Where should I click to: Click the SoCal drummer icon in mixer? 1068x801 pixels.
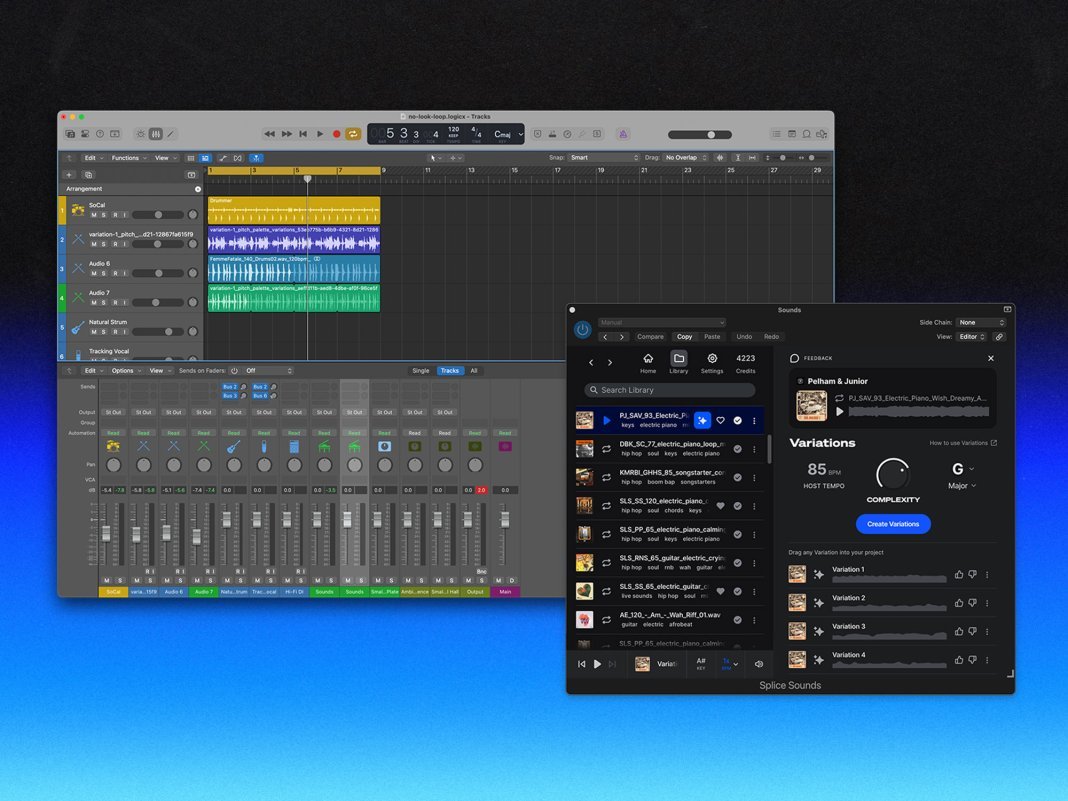(113, 446)
